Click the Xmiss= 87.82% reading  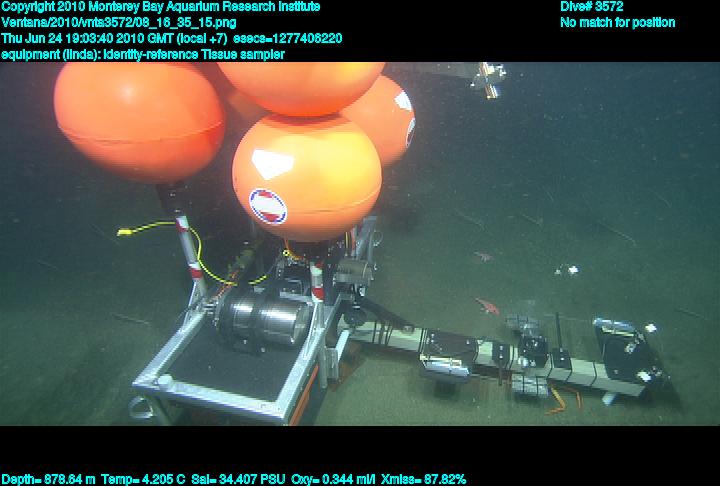pos(424,479)
